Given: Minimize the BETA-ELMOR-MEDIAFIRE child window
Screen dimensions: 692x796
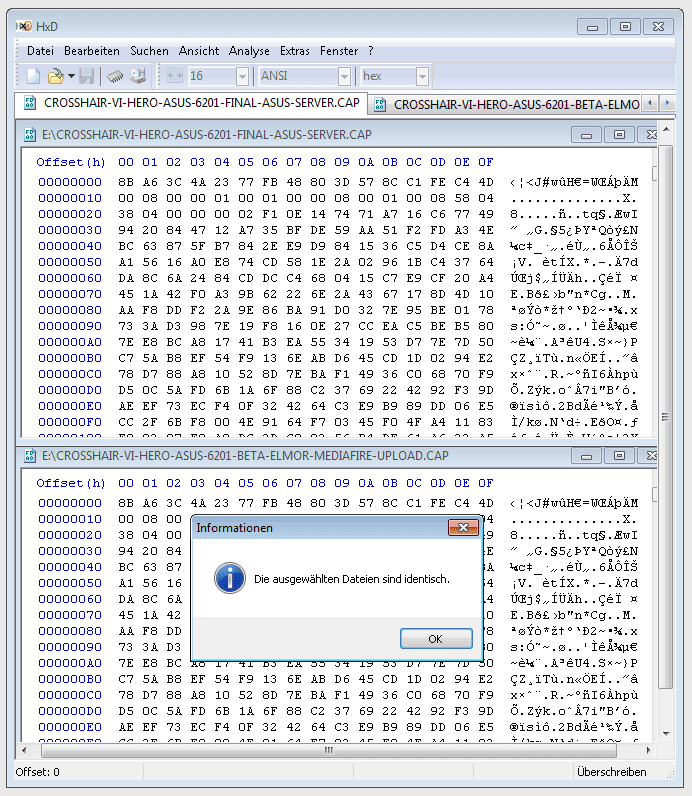Looking at the screenshot, I should (586, 456).
